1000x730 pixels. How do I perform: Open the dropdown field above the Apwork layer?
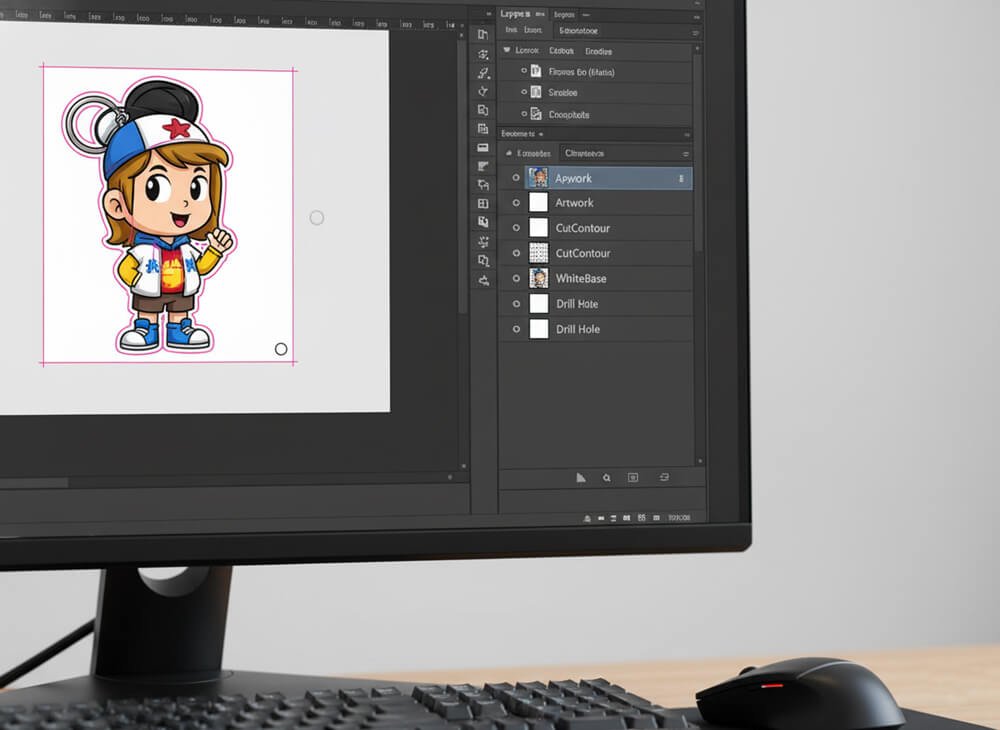[x=626, y=154]
